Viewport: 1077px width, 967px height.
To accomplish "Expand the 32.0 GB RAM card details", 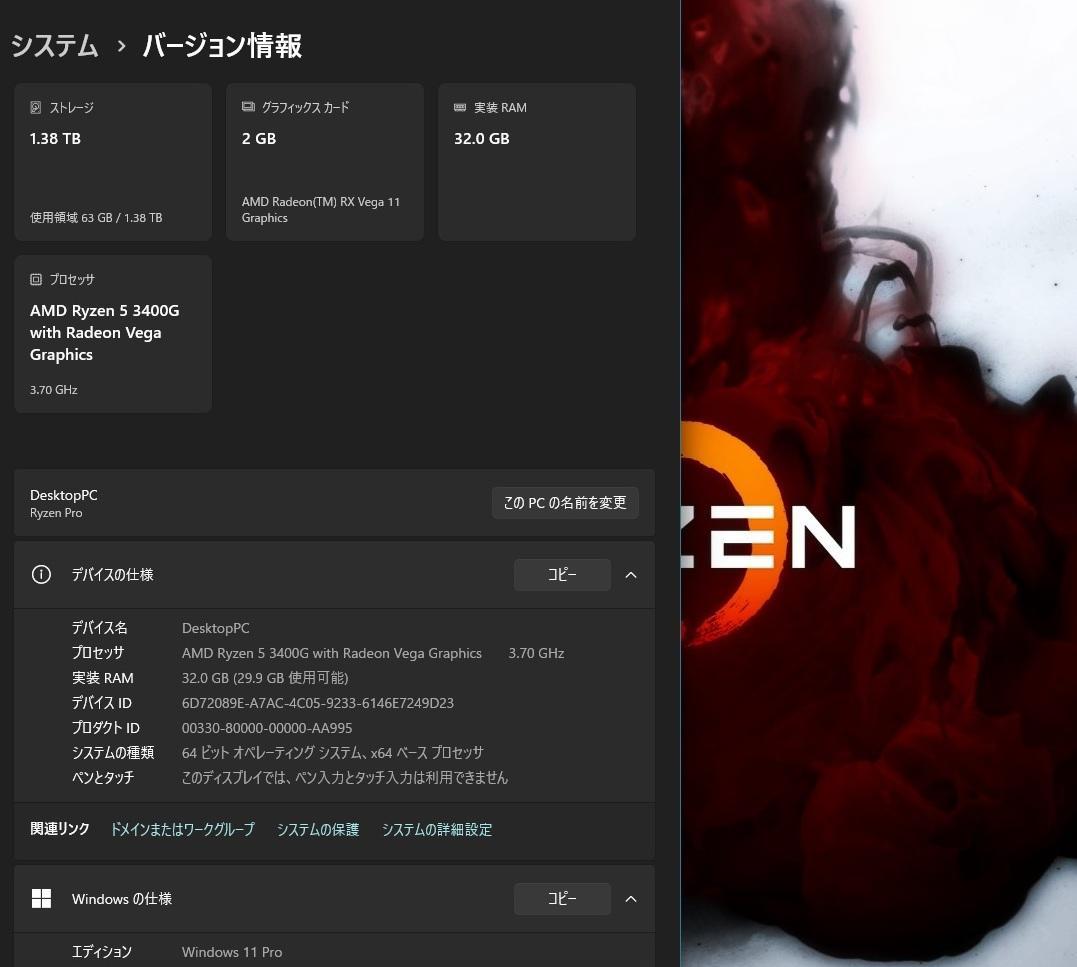I will pyautogui.click(x=536, y=161).
